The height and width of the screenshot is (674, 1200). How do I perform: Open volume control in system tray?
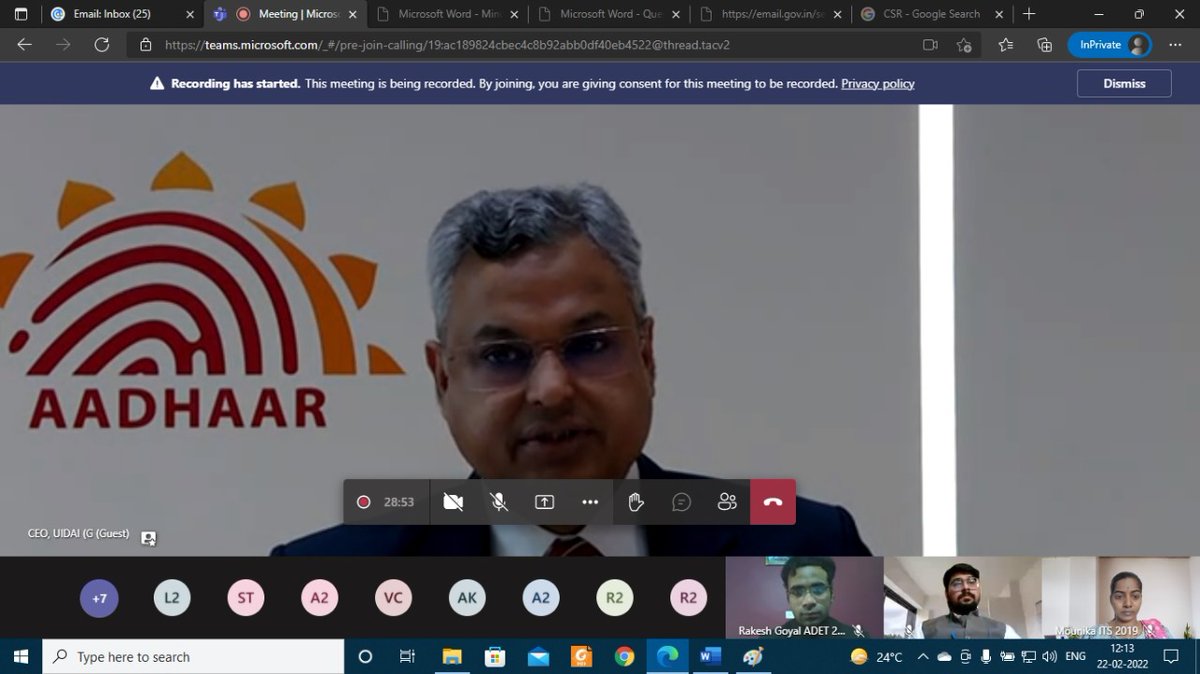pos(1049,657)
